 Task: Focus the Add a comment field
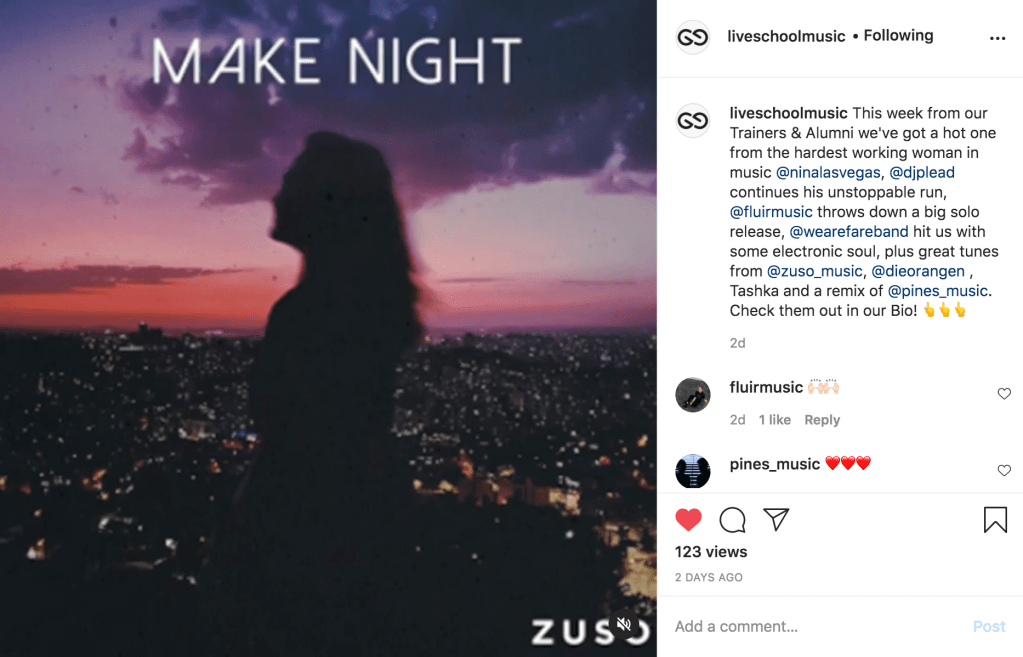point(818,626)
